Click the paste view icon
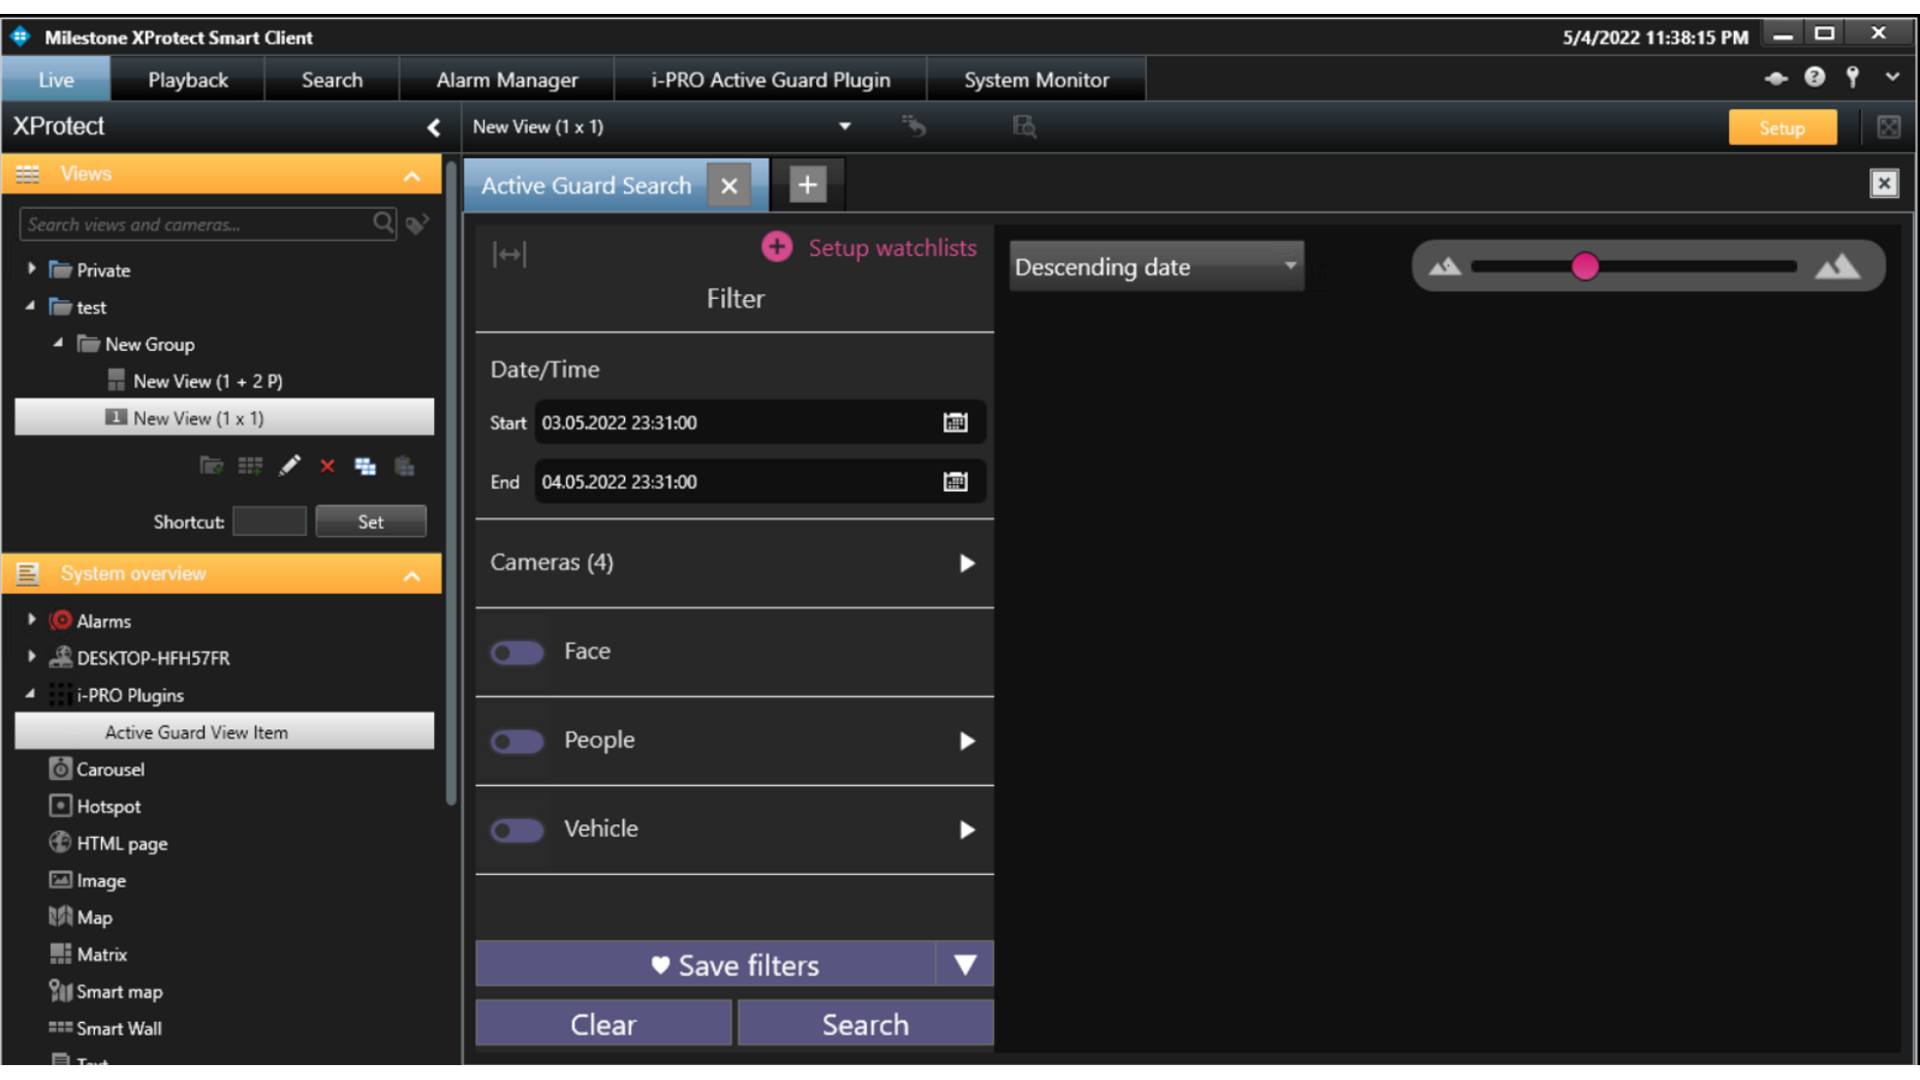 click(404, 466)
